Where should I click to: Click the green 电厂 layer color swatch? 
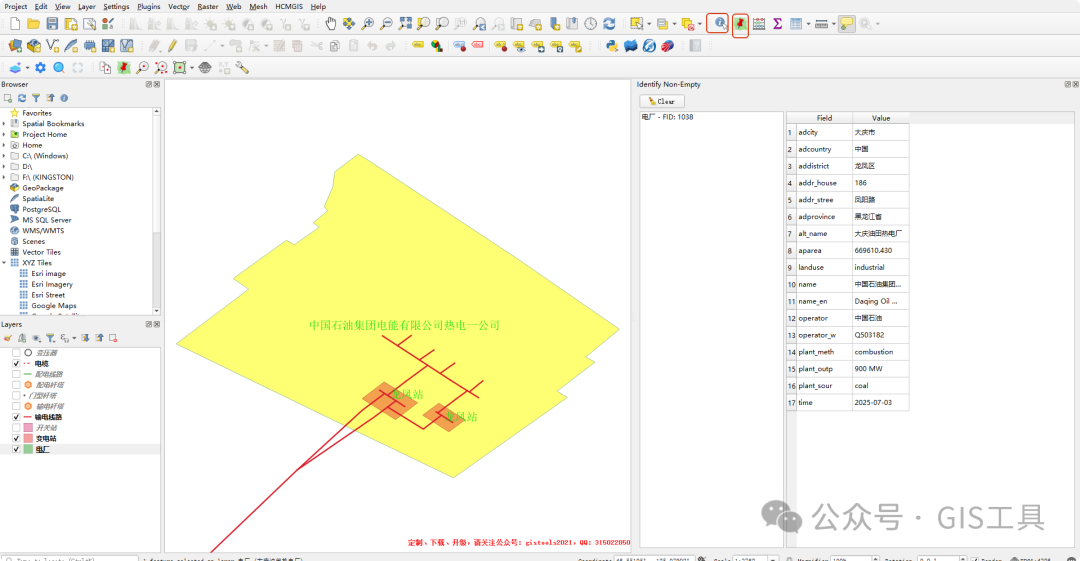click(28, 449)
